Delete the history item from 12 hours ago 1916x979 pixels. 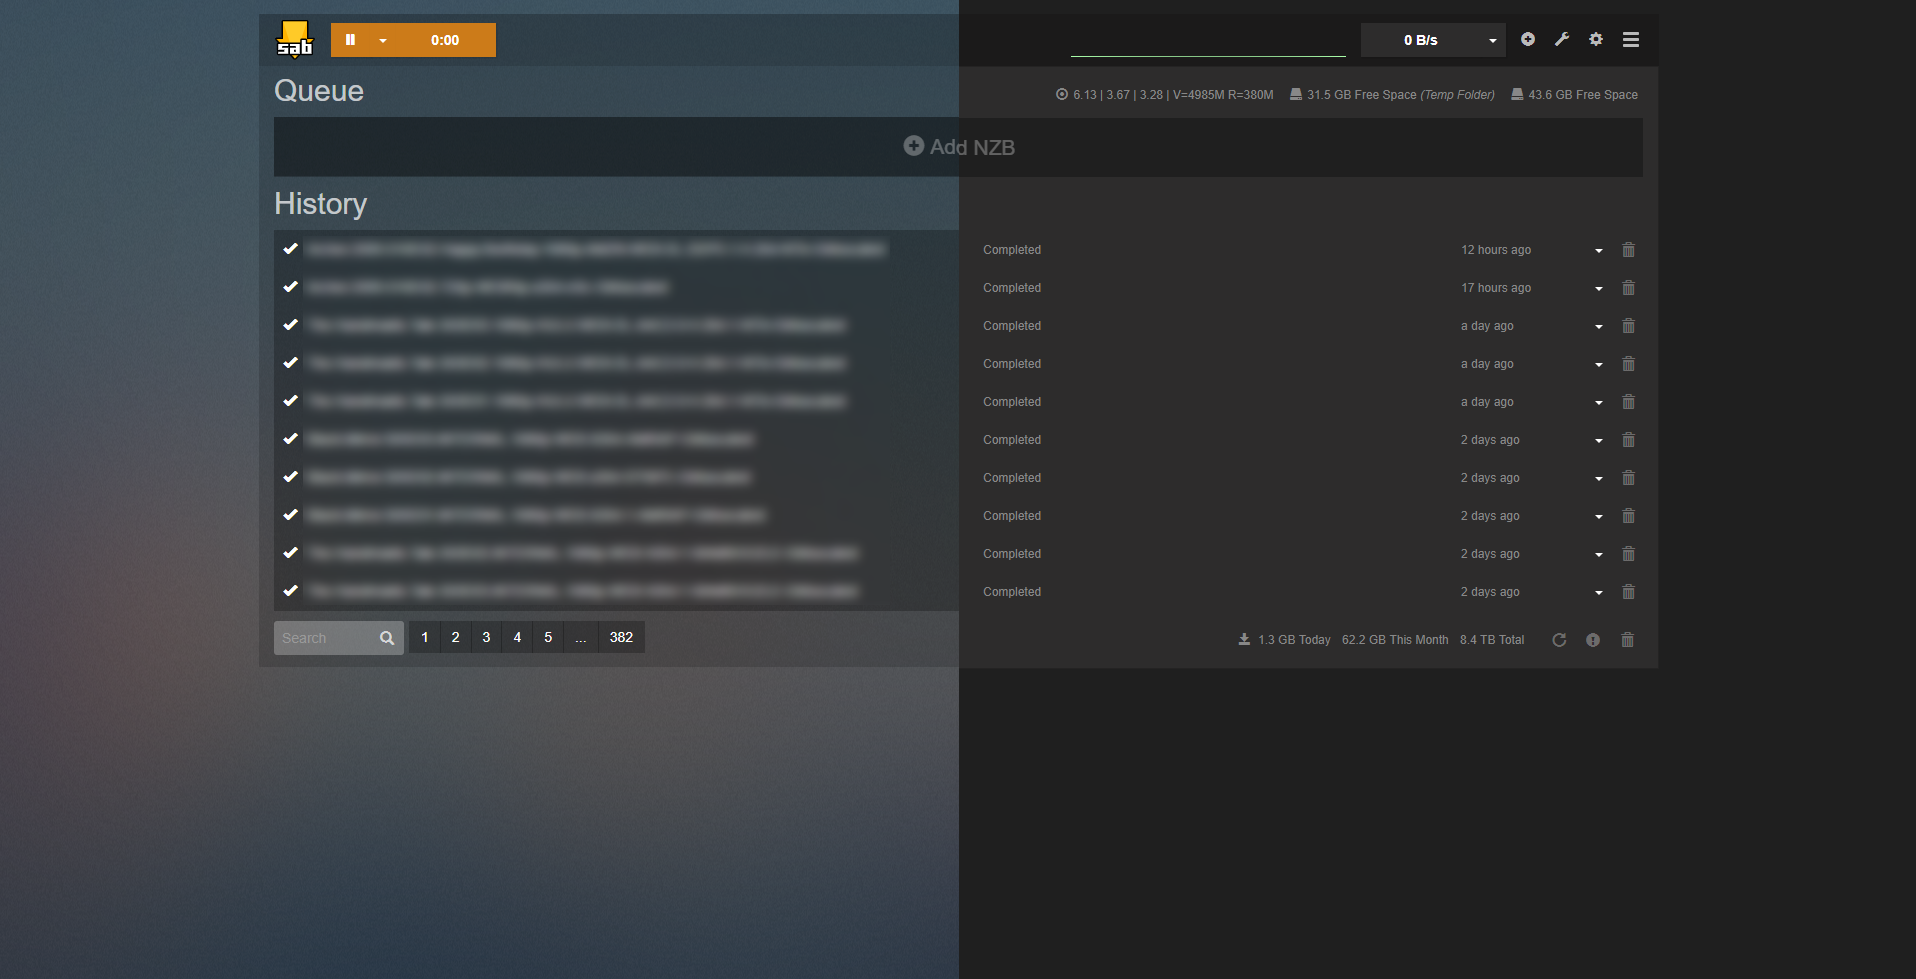[1628, 250]
